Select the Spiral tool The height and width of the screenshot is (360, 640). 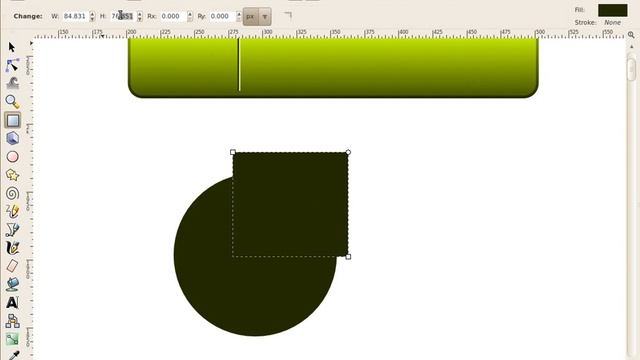coord(13,193)
